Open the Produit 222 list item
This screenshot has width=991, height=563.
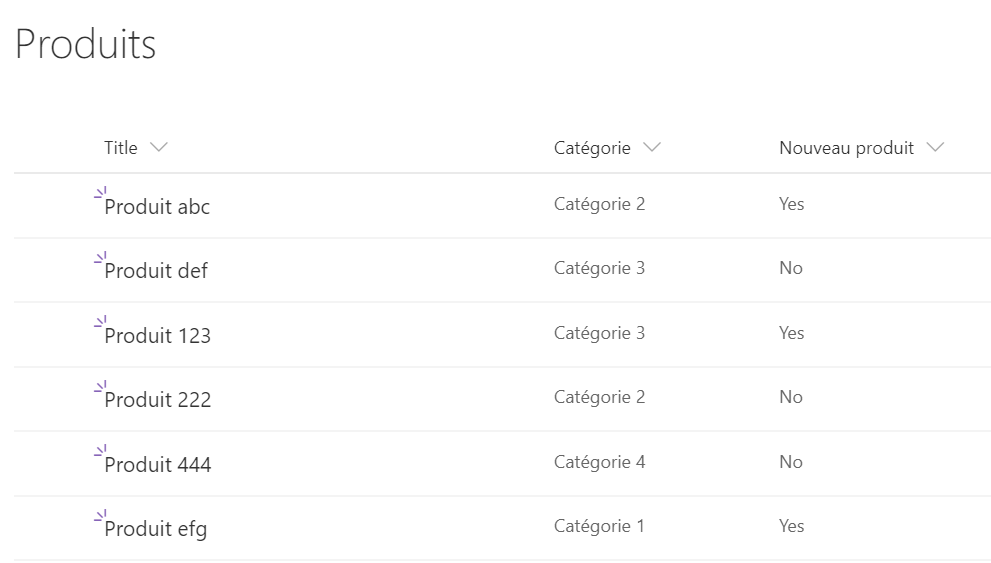coord(158,400)
